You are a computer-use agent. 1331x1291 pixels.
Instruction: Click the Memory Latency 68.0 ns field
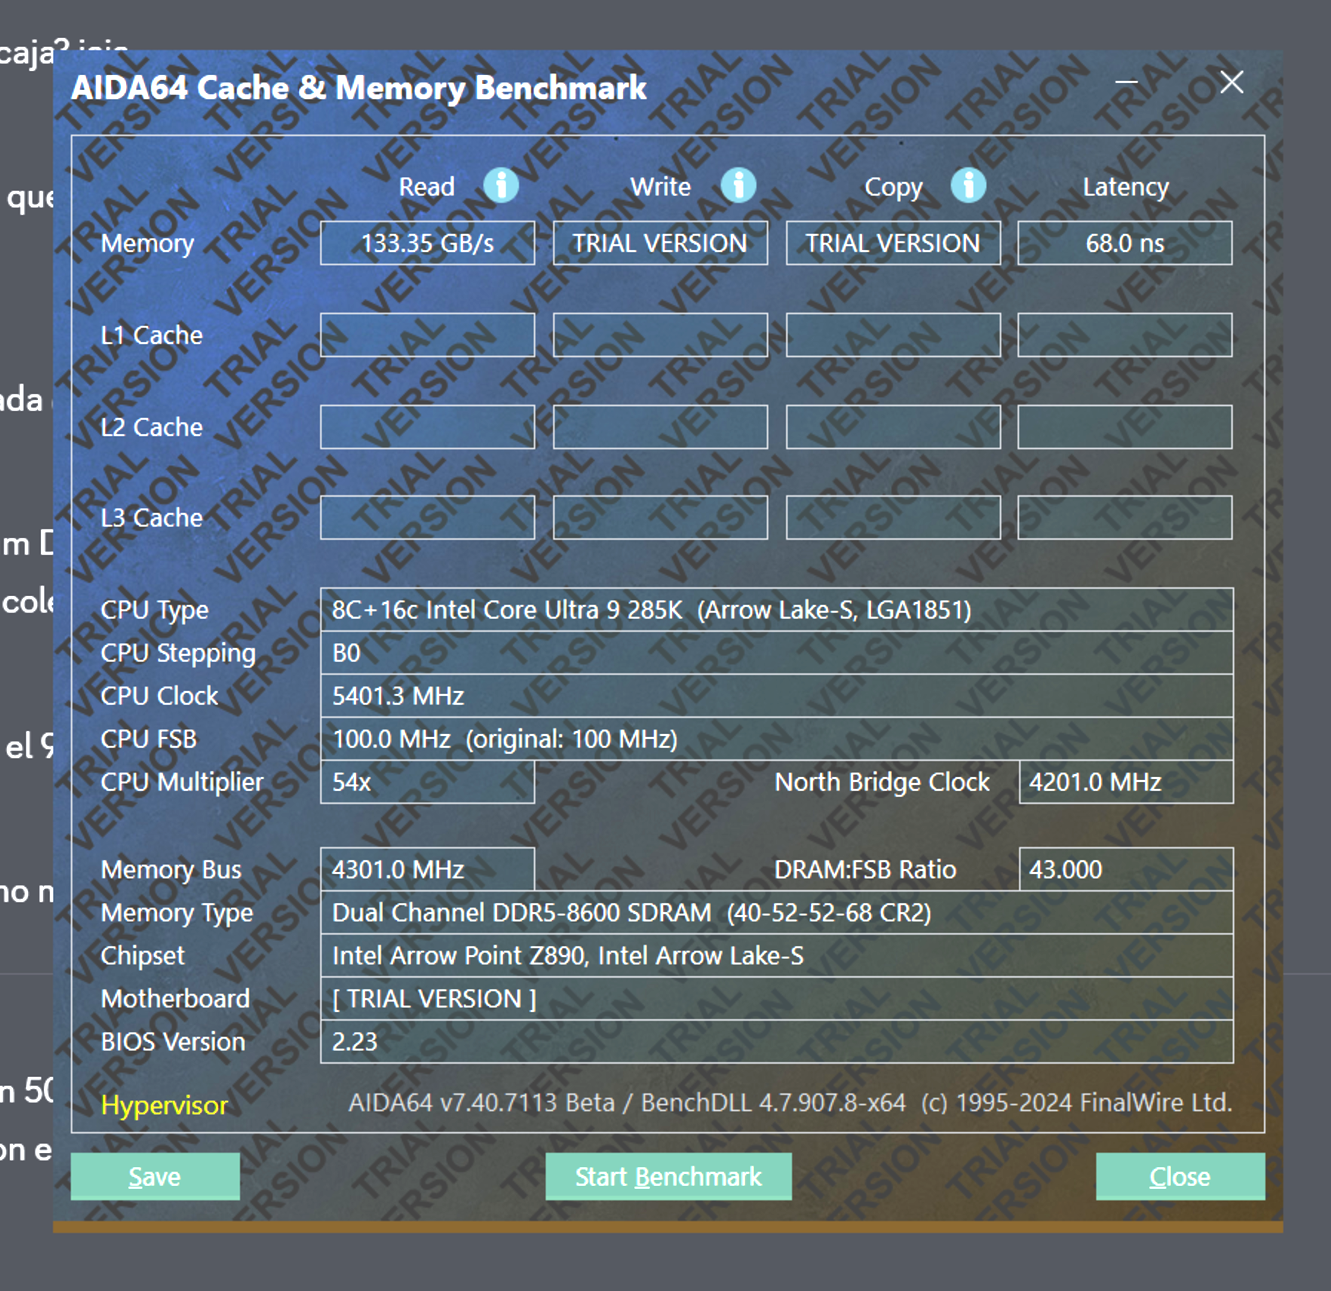(1125, 243)
